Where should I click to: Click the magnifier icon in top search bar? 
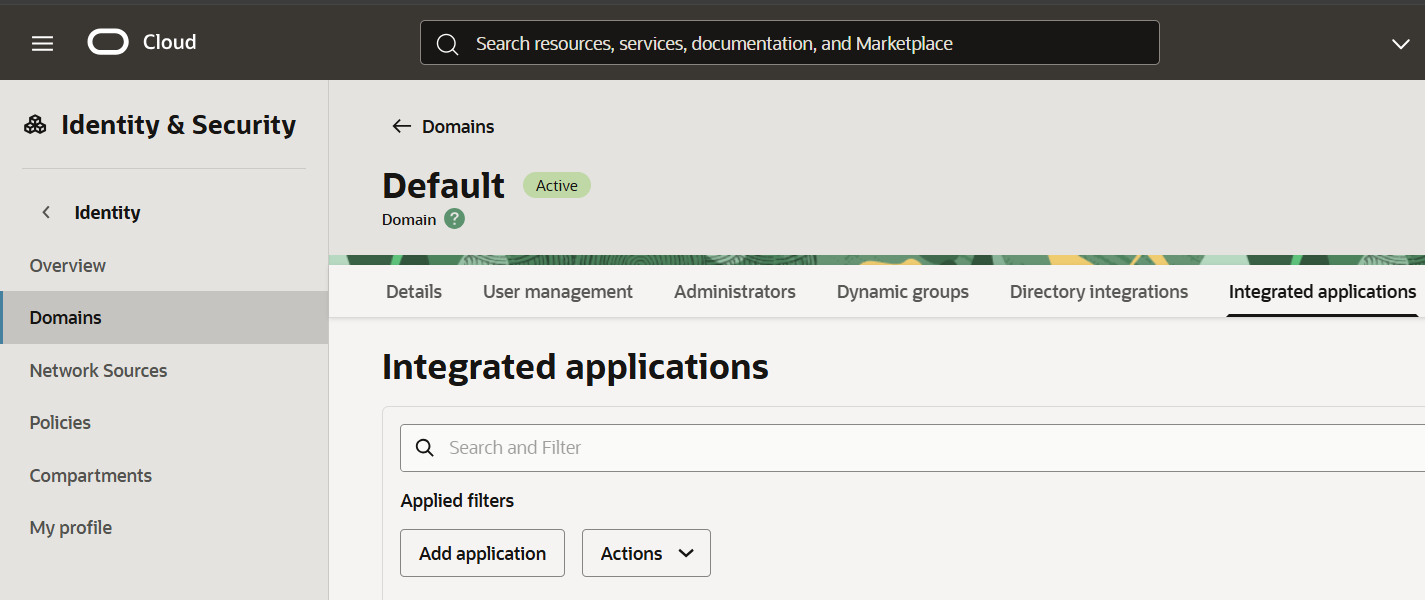[x=448, y=44]
